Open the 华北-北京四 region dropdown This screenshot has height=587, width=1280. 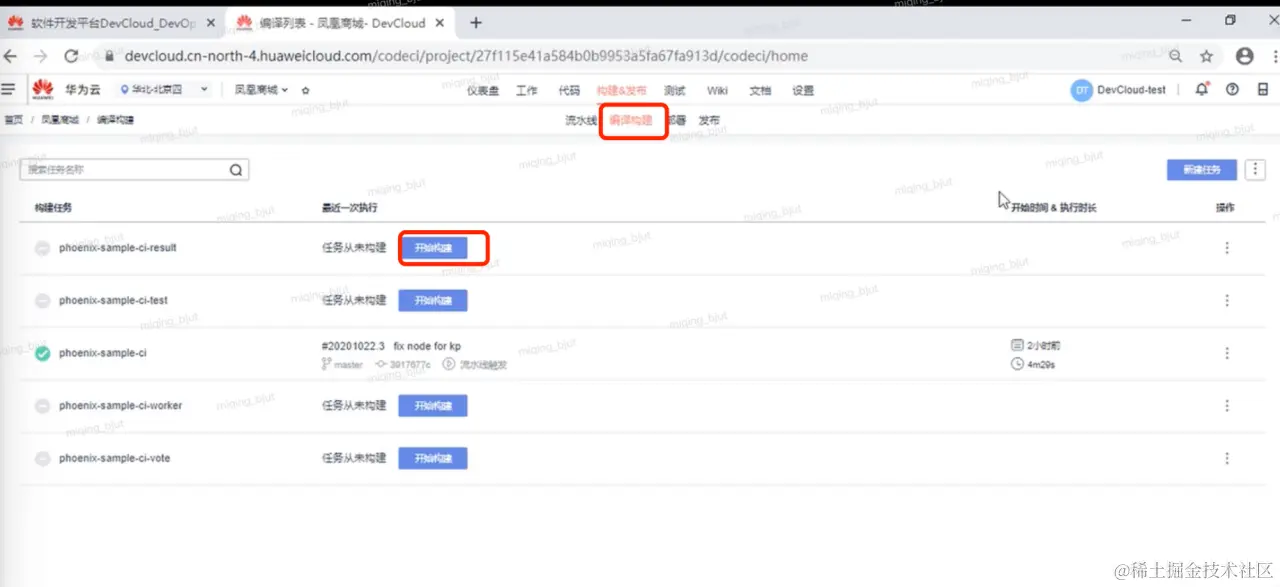click(164, 89)
